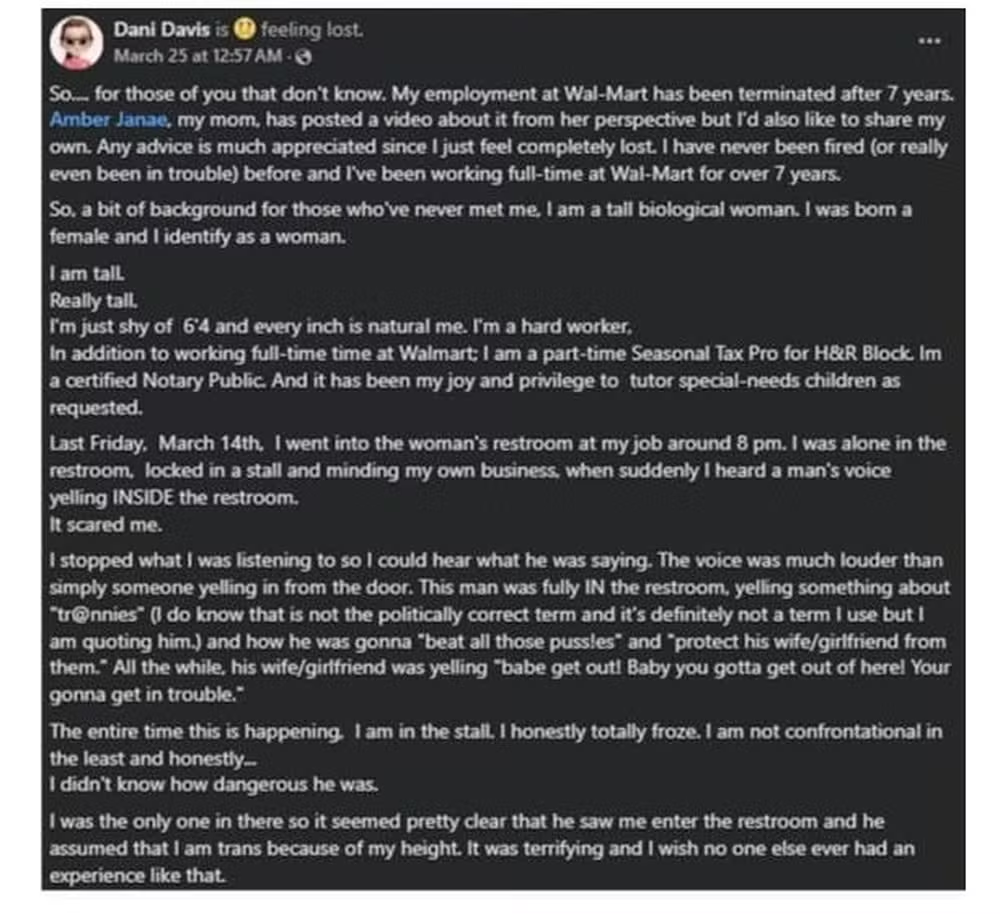Open the three-dot post options menu
This screenshot has width=1000, height=914.
click(x=929, y=41)
